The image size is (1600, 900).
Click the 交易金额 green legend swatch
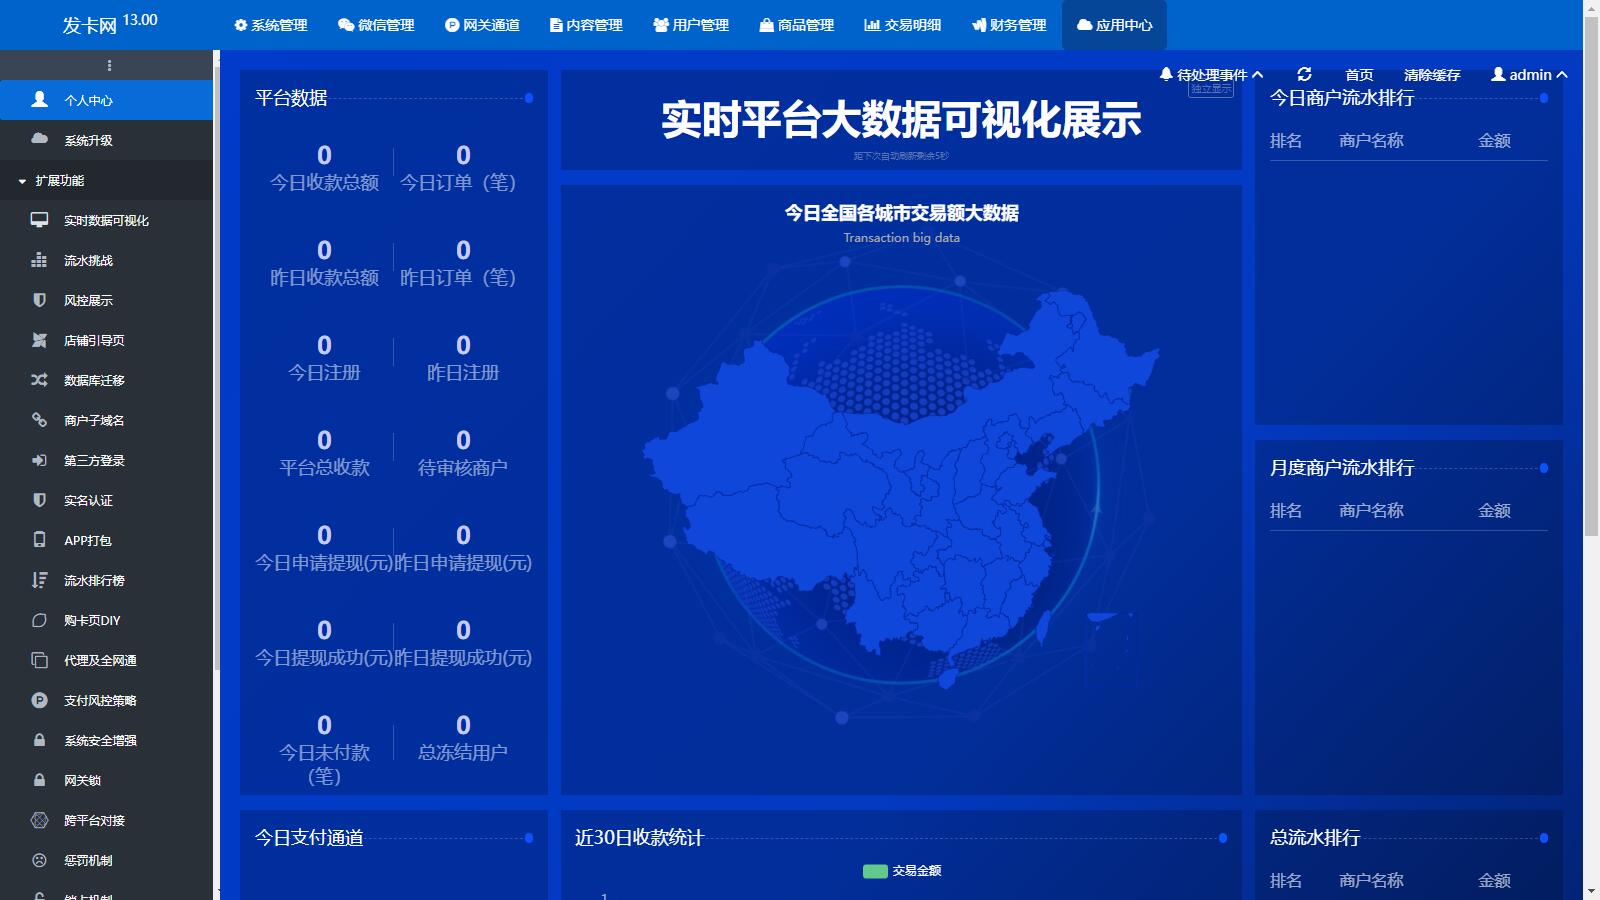coord(875,871)
